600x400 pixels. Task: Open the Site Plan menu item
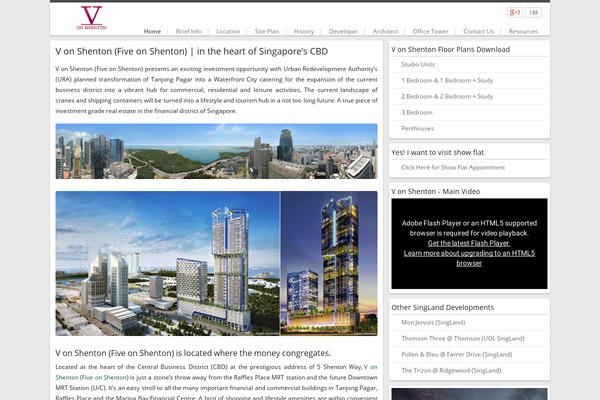pyautogui.click(x=267, y=31)
